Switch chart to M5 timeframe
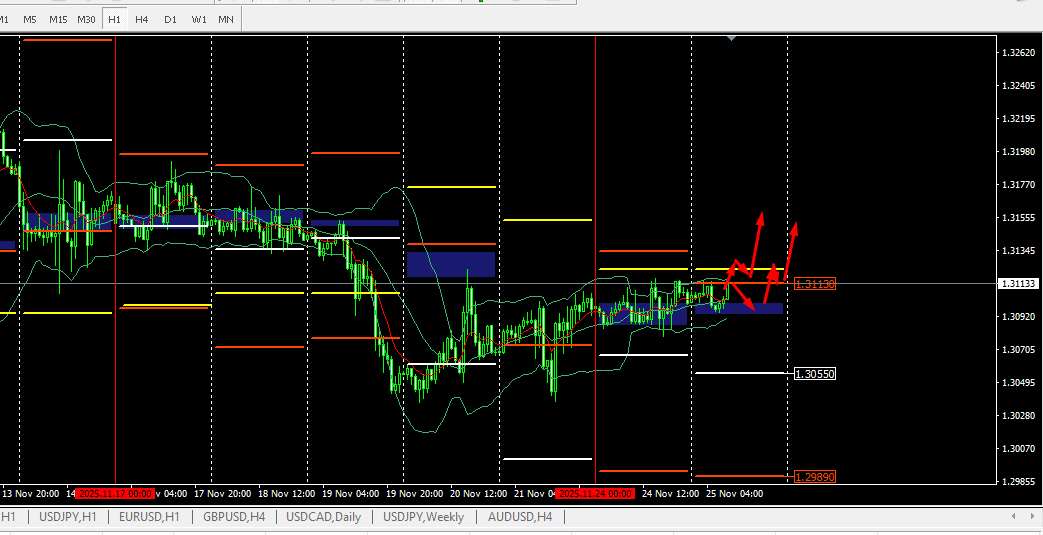The width and height of the screenshot is (1043, 535). [x=30, y=19]
